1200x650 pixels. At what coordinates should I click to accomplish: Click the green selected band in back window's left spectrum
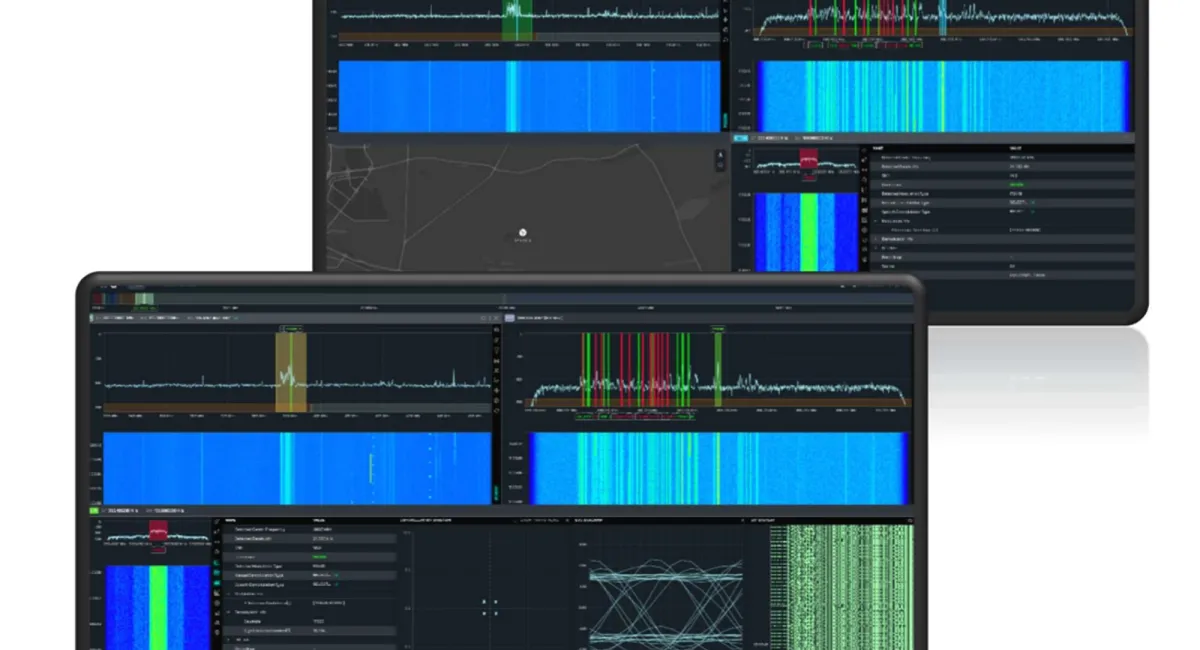click(x=517, y=20)
